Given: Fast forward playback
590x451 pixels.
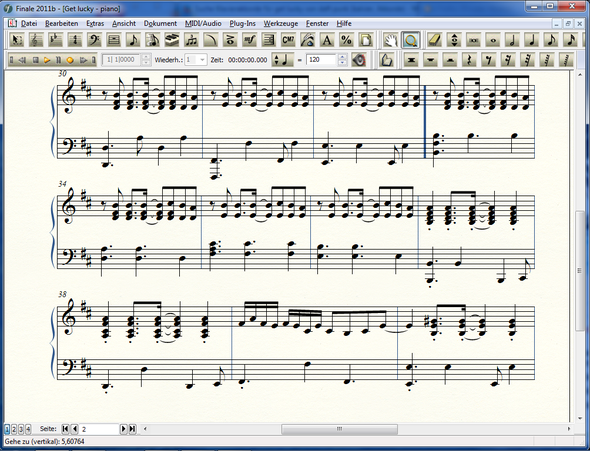Looking at the screenshot, I should tap(83, 60).
